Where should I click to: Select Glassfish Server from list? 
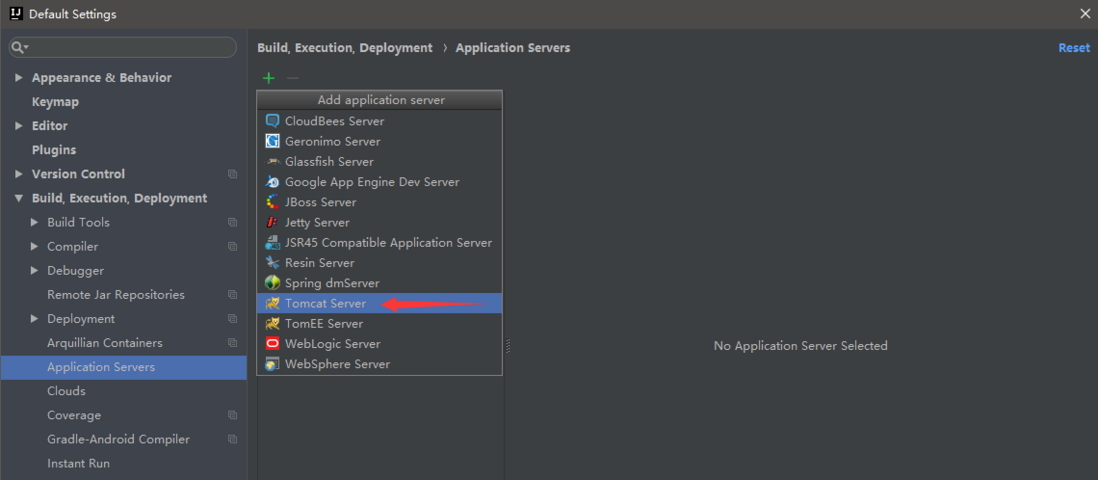click(380, 162)
